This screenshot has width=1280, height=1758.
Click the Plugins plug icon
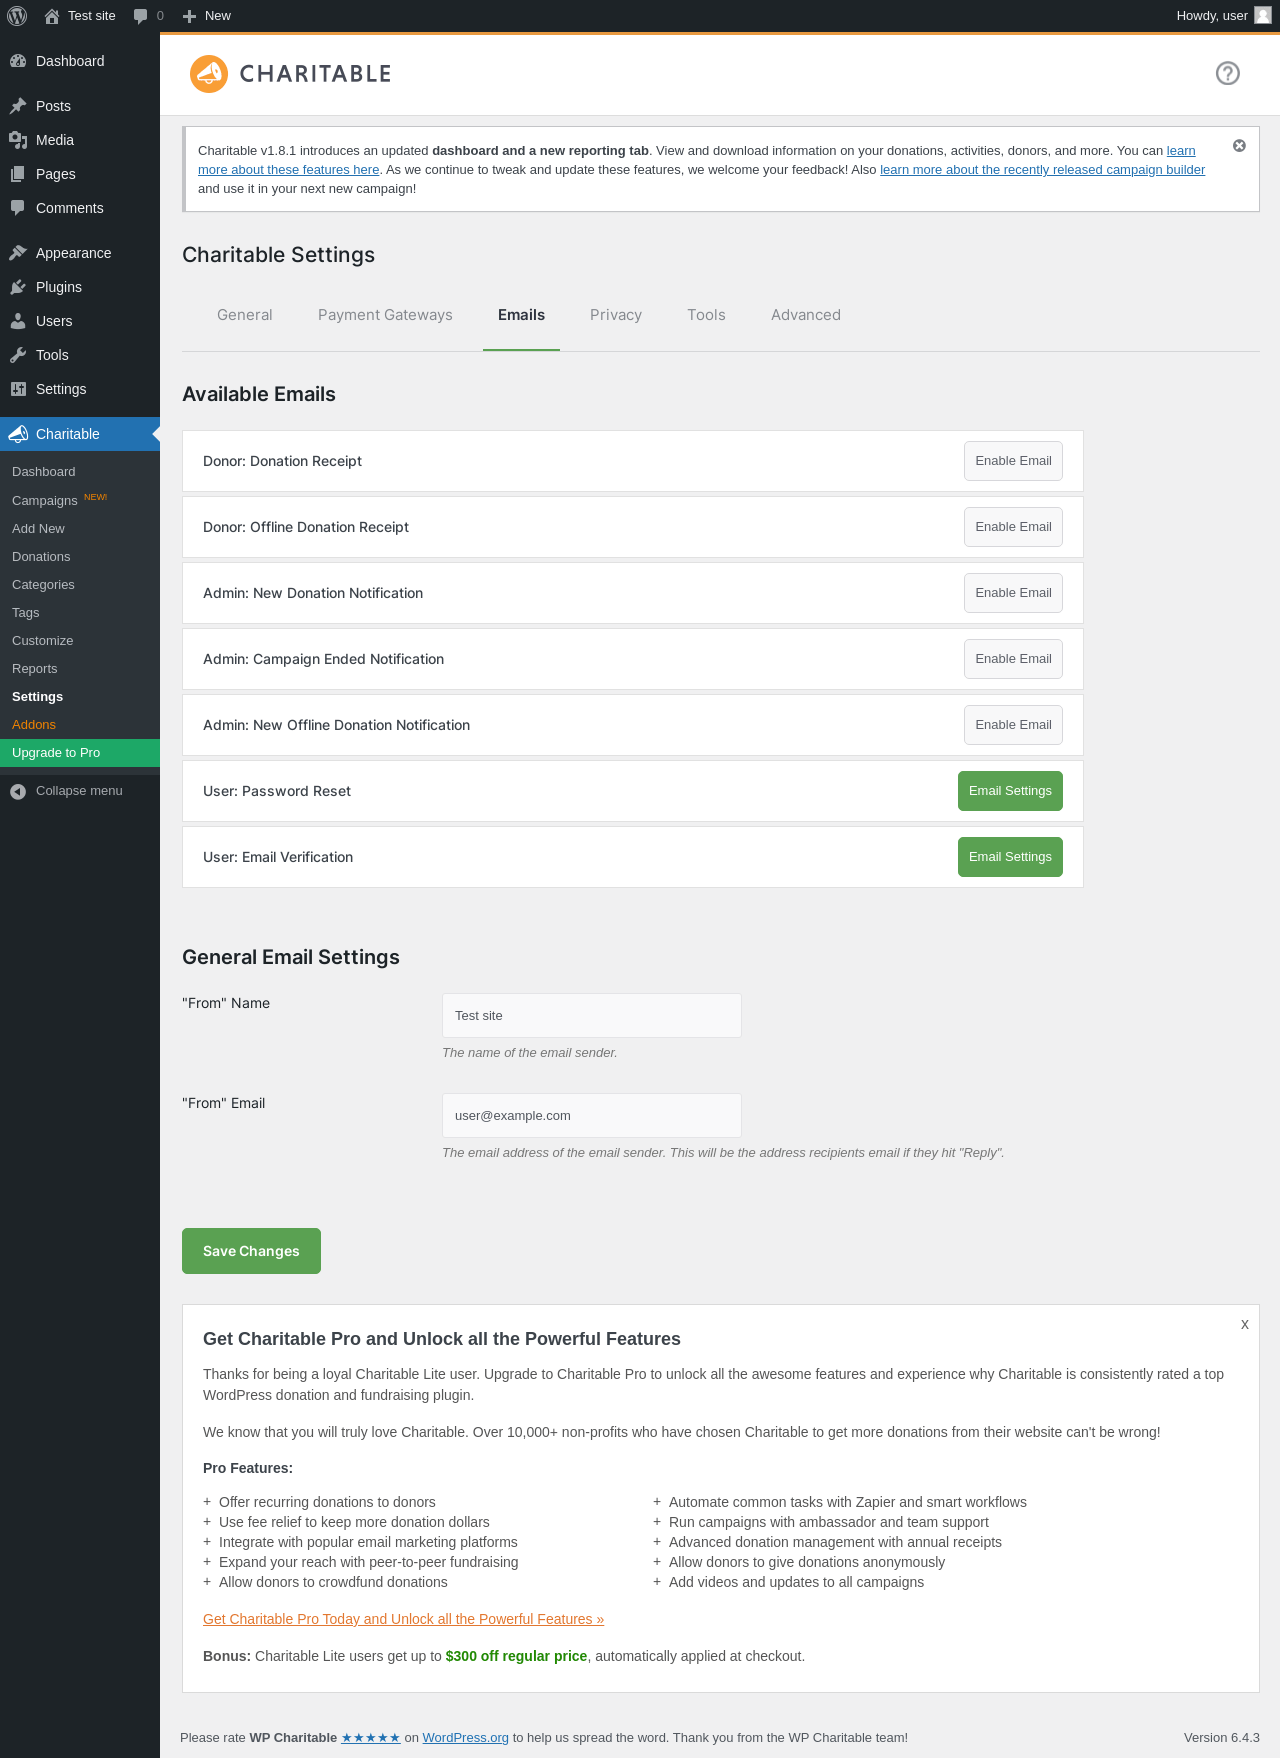(18, 287)
